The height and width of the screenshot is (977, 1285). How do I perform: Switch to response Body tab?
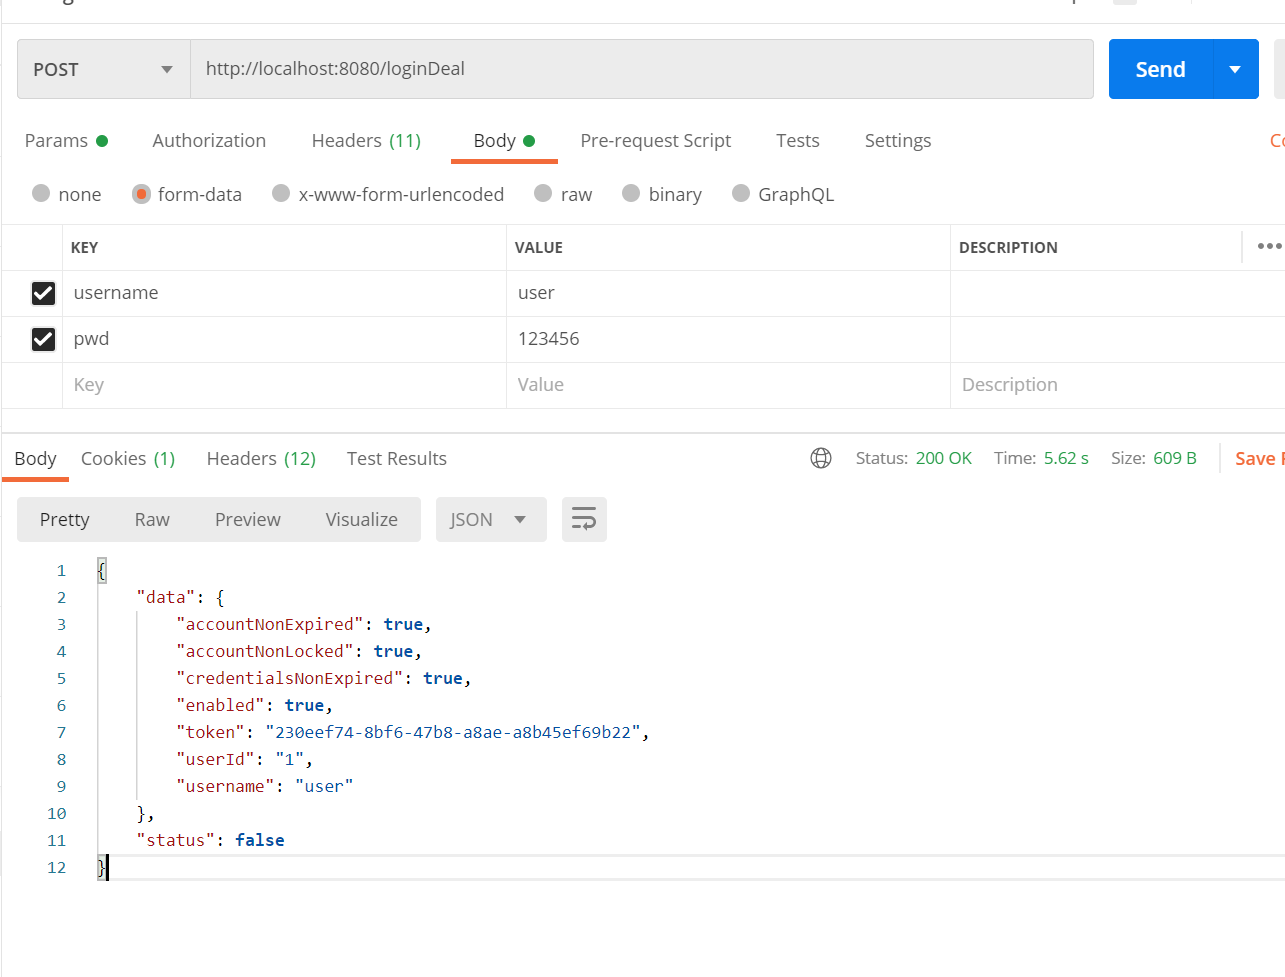click(35, 458)
